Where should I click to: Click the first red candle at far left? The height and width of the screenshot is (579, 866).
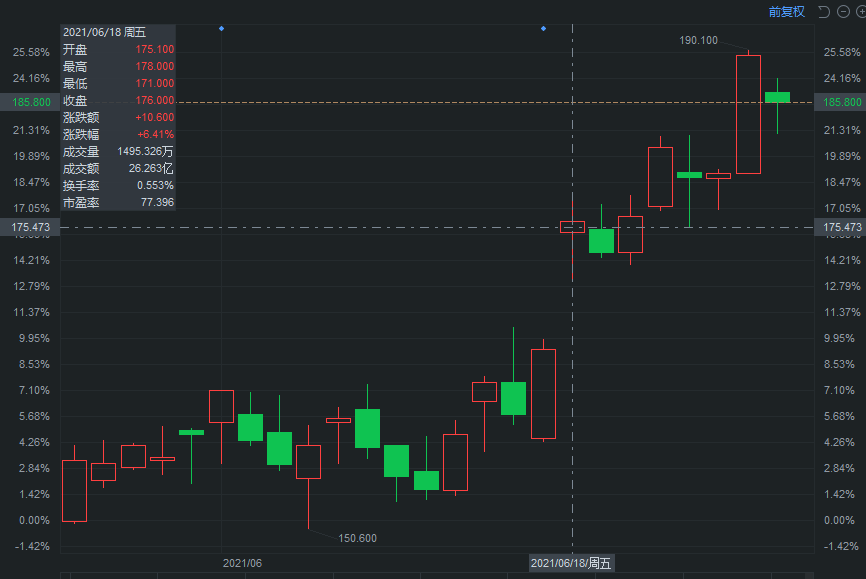[x=74, y=490]
